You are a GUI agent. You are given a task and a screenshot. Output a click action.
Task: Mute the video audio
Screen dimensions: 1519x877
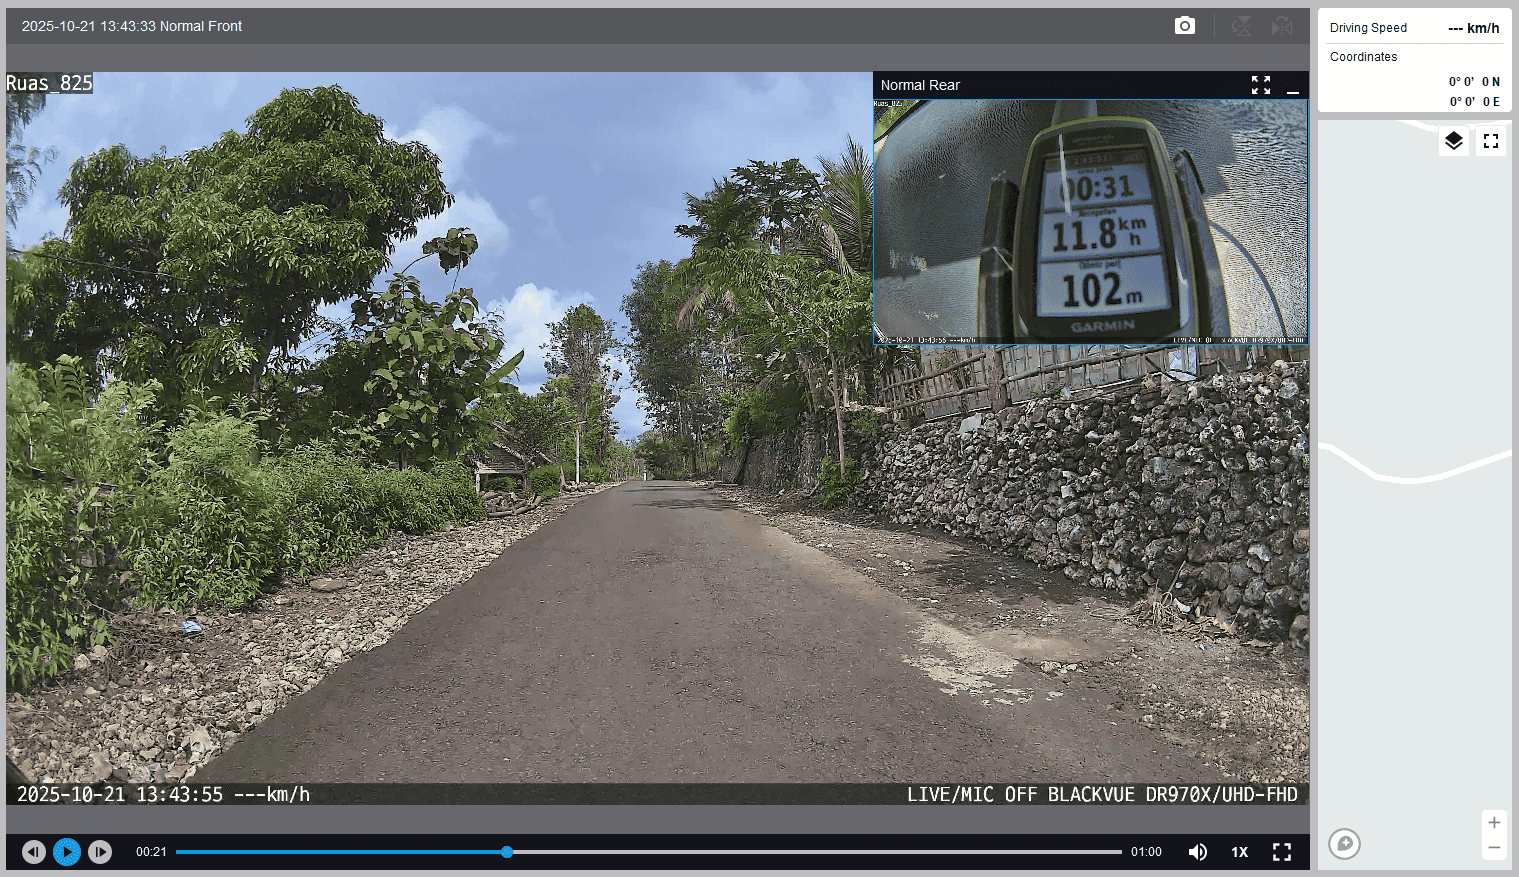(1197, 852)
